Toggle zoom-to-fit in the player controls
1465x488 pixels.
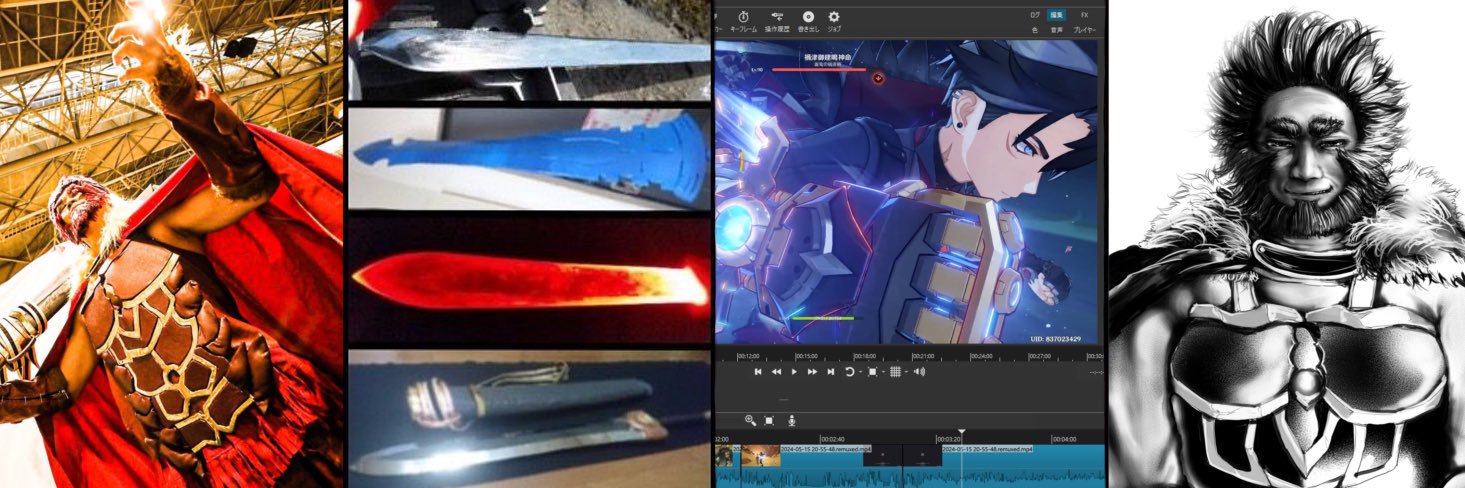tap(872, 372)
